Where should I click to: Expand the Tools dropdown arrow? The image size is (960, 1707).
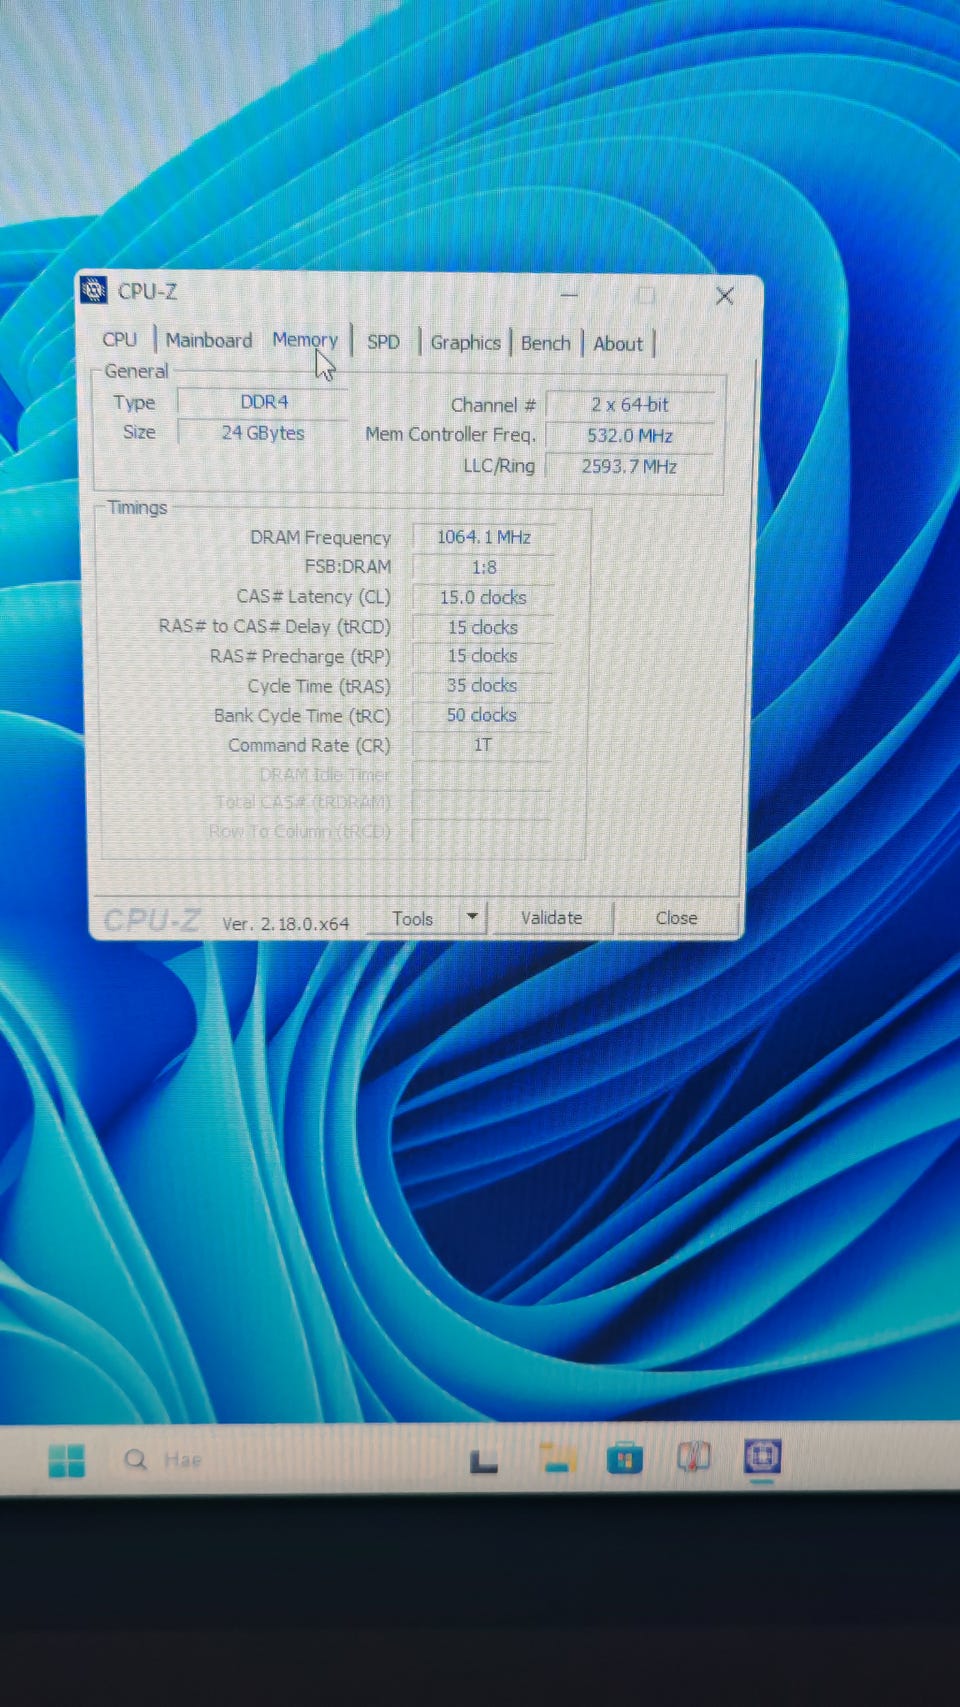click(x=472, y=917)
